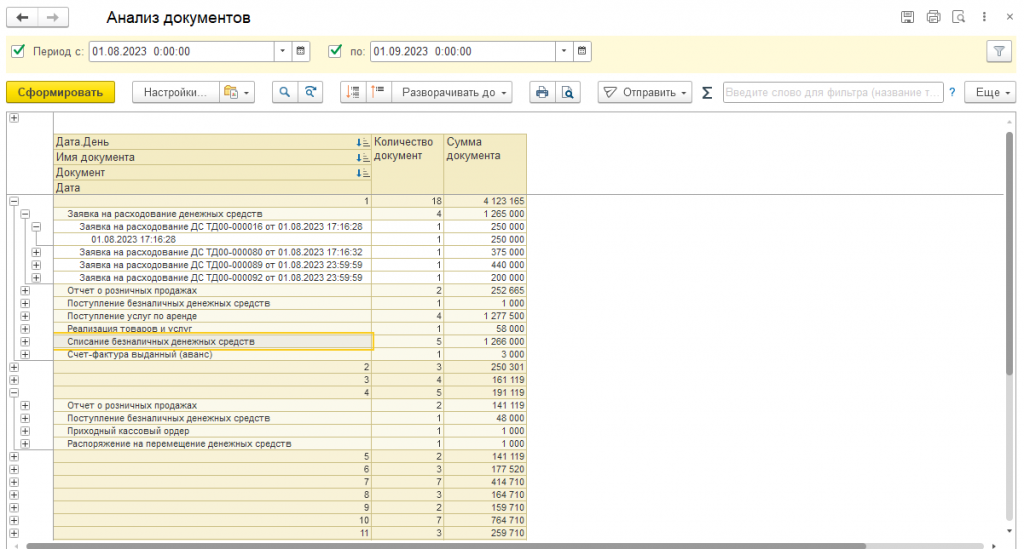Click the save icon in title bar
This screenshot has height=549, width=1024.
pyautogui.click(x=908, y=17)
